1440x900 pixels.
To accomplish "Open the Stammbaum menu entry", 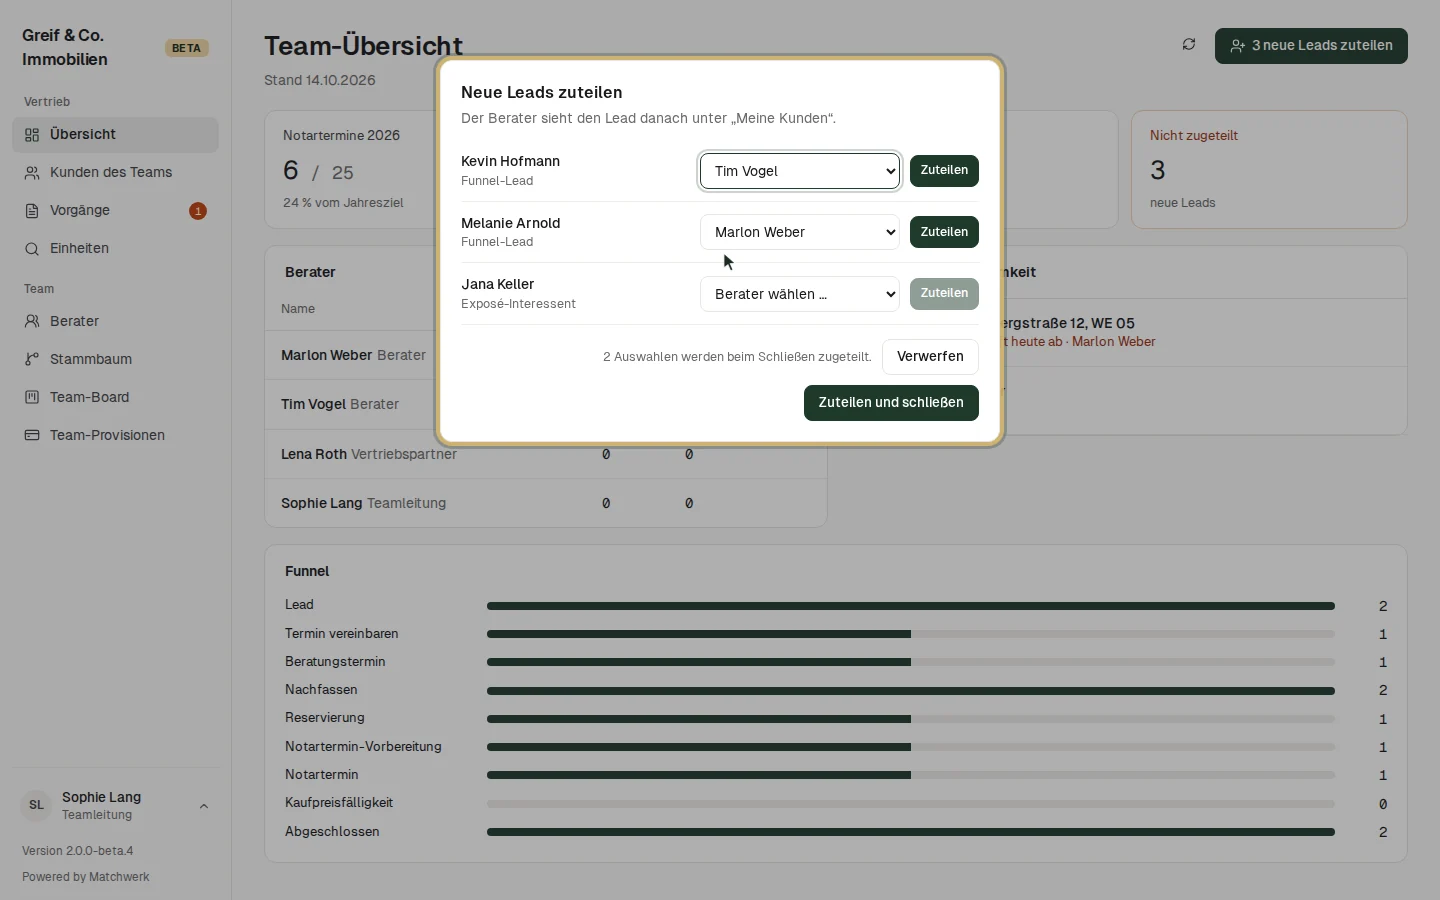I will click(x=115, y=360).
